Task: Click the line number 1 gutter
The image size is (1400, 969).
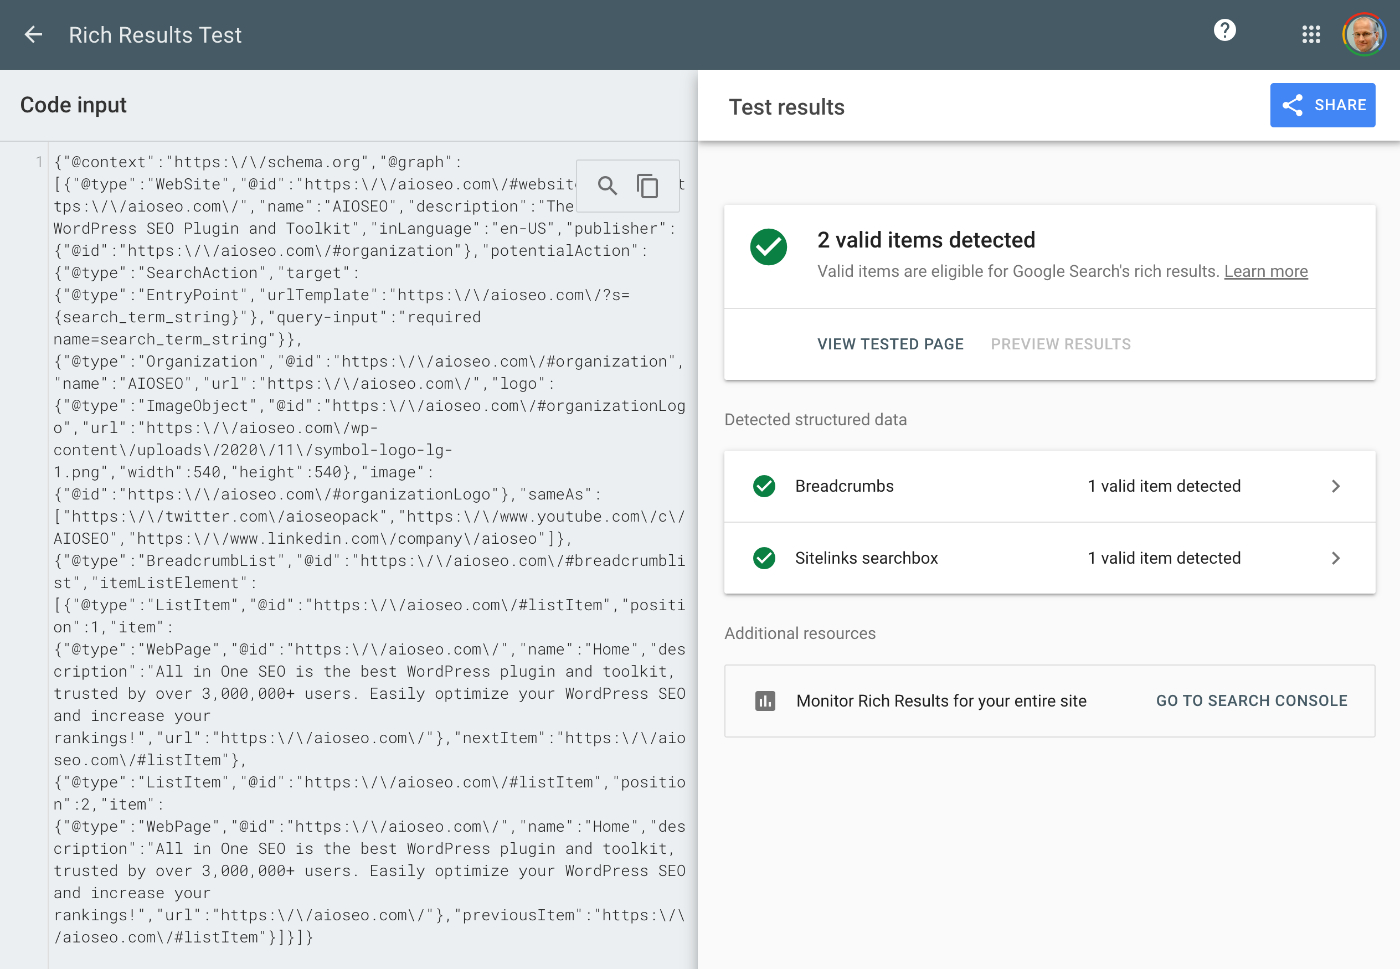Action: [x=39, y=162]
